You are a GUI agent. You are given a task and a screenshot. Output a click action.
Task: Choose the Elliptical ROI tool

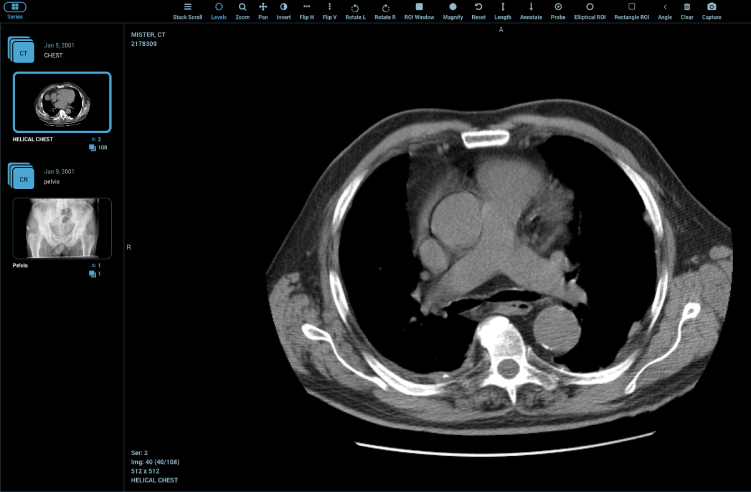tap(589, 10)
